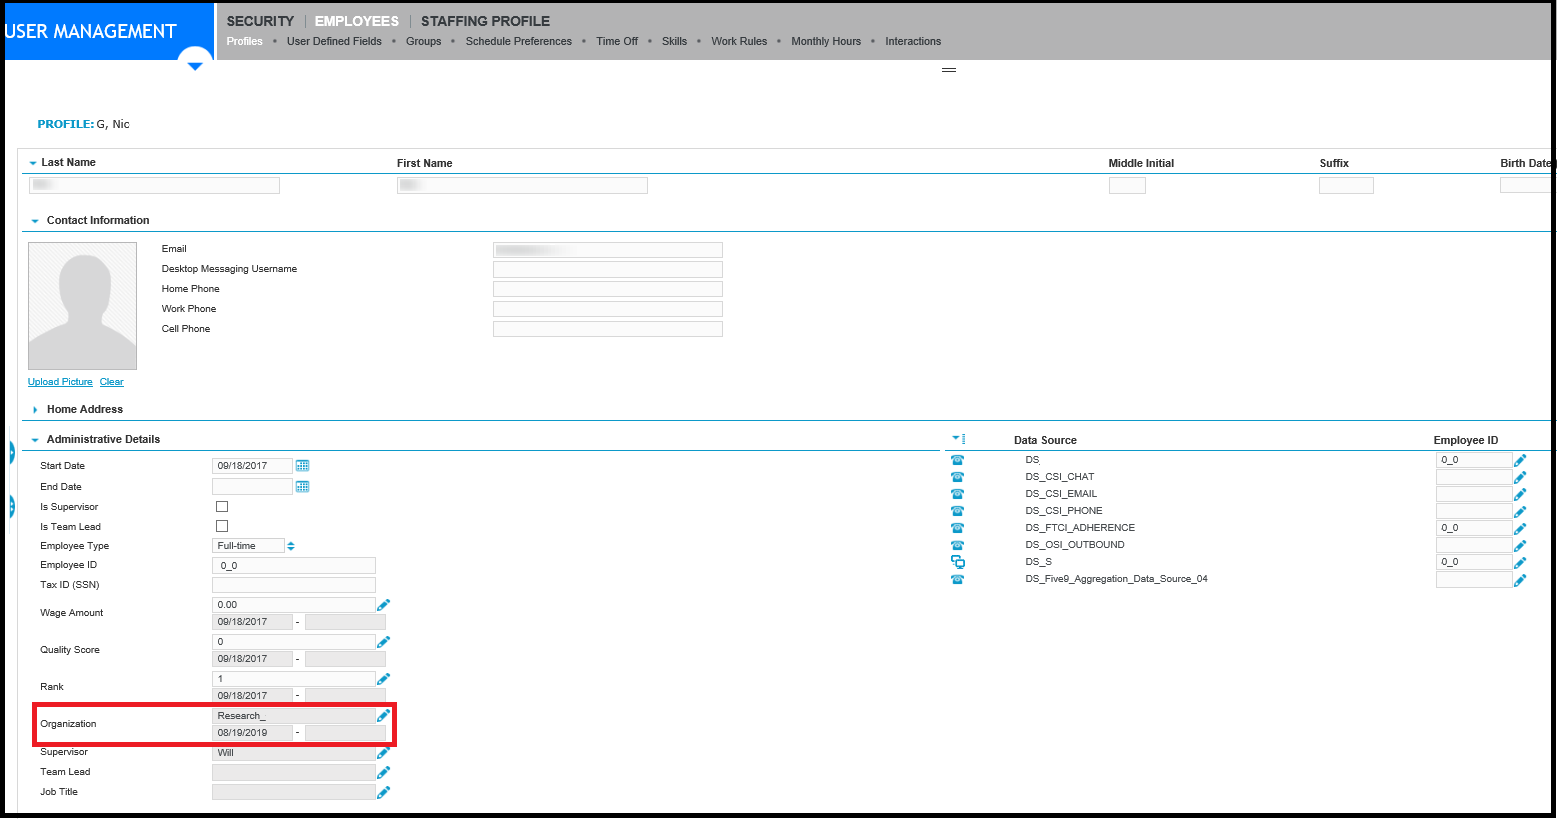This screenshot has height=819, width=1557.
Task: Click the Middle Initial input field
Action: [x=1127, y=186]
